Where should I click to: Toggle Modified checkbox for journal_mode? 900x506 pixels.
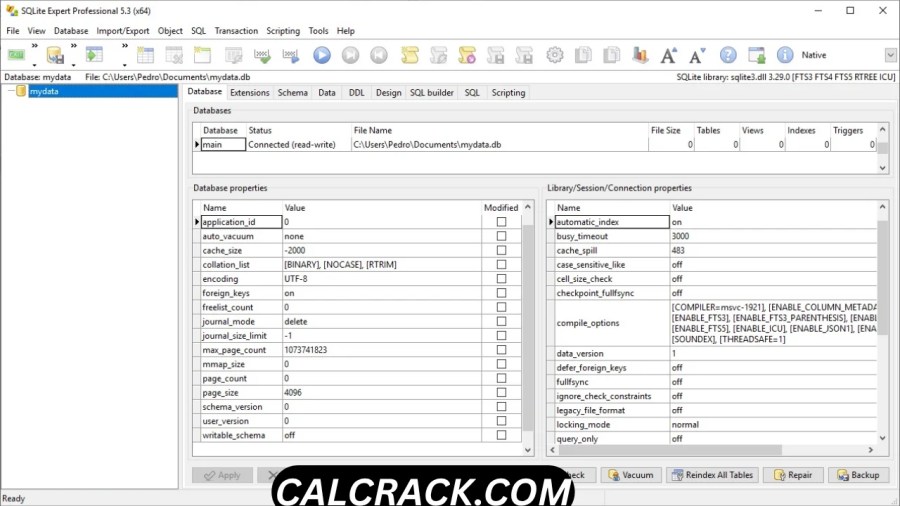(501, 321)
